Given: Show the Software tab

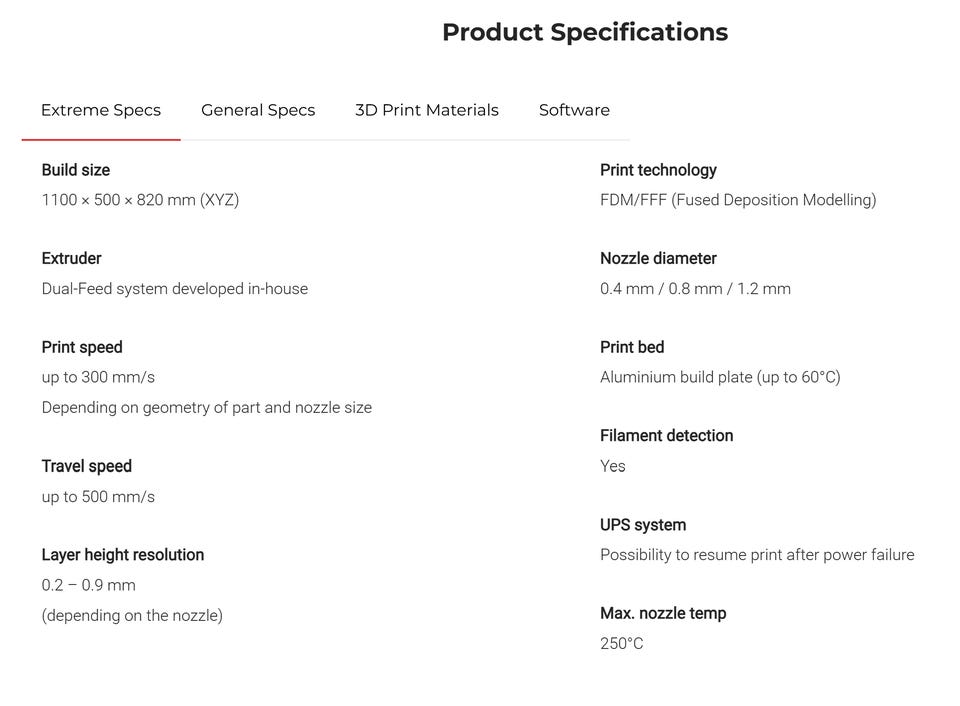Looking at the screenshot, I should tap(574, 110).
